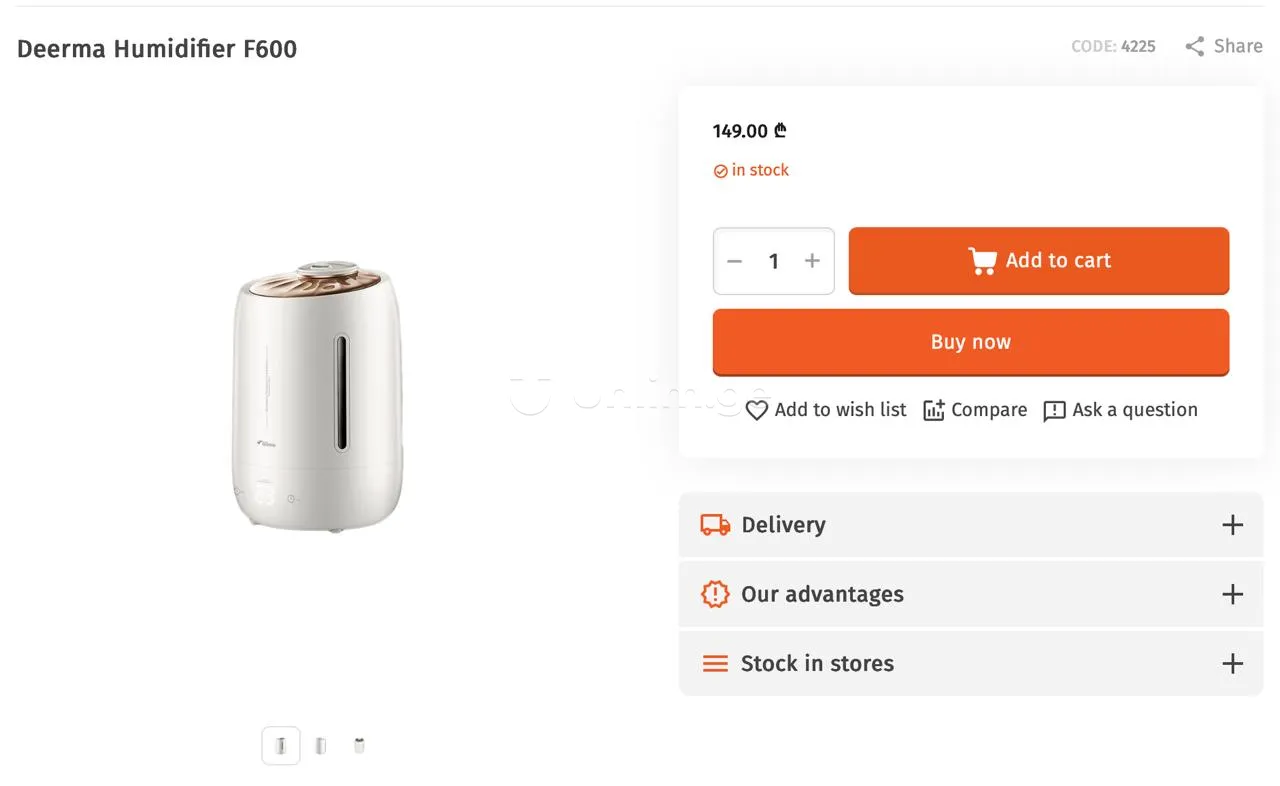Select the second product thumbnail
The height and width of the screenshot is (786, 1280).
(x=320, y=745)
